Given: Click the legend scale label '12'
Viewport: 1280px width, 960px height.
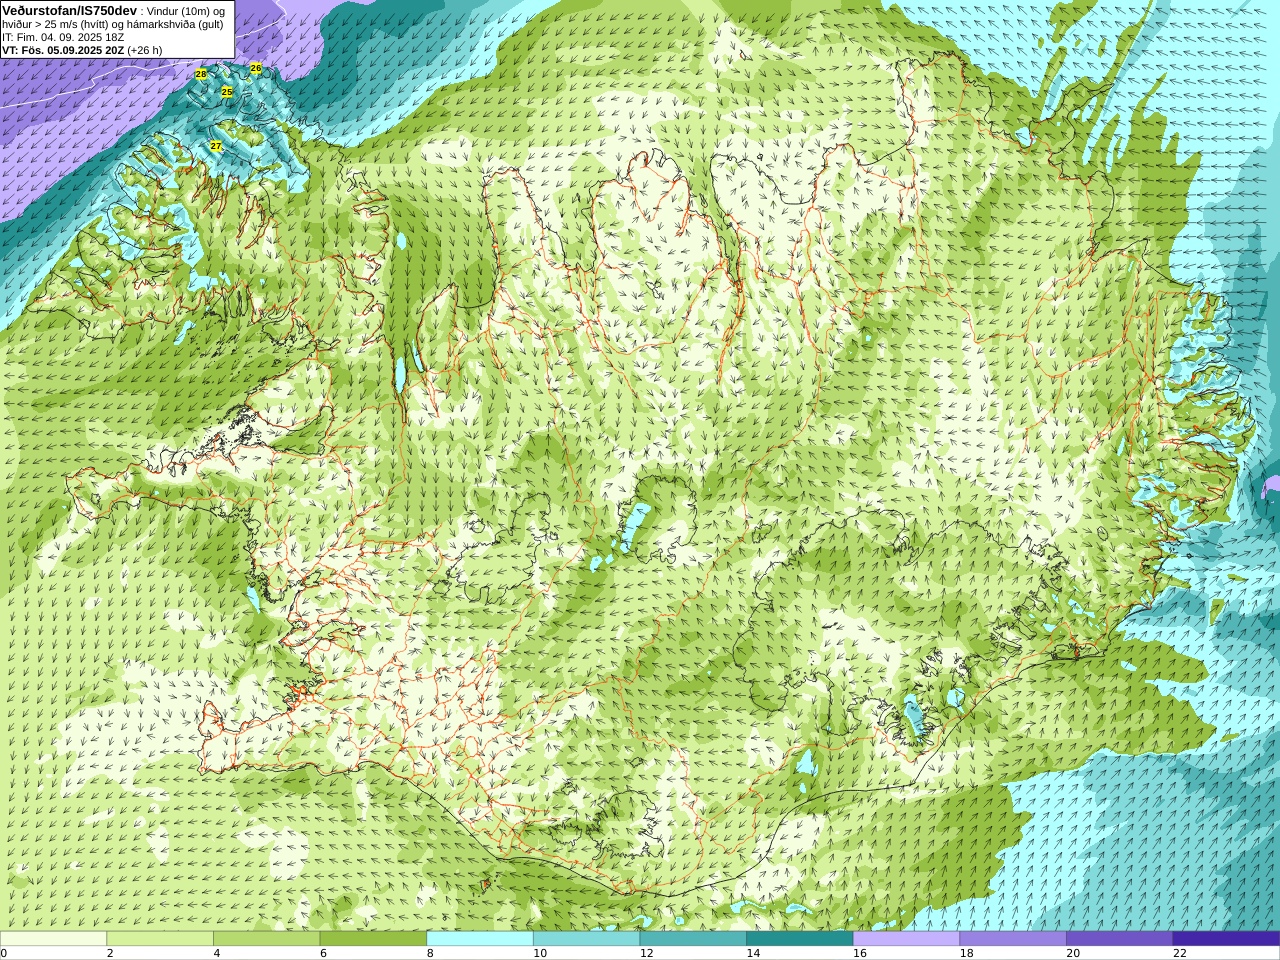Looking at the screenshot, I should tap(646, 953).
